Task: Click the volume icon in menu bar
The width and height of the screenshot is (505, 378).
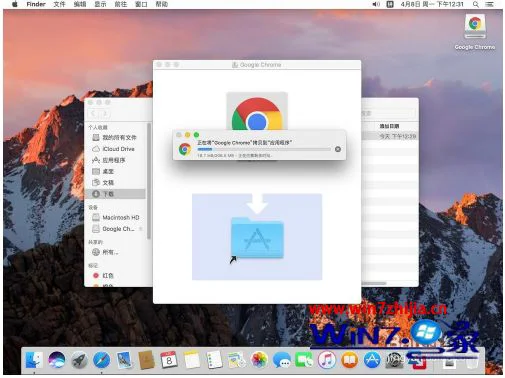Action: (376, 4)
